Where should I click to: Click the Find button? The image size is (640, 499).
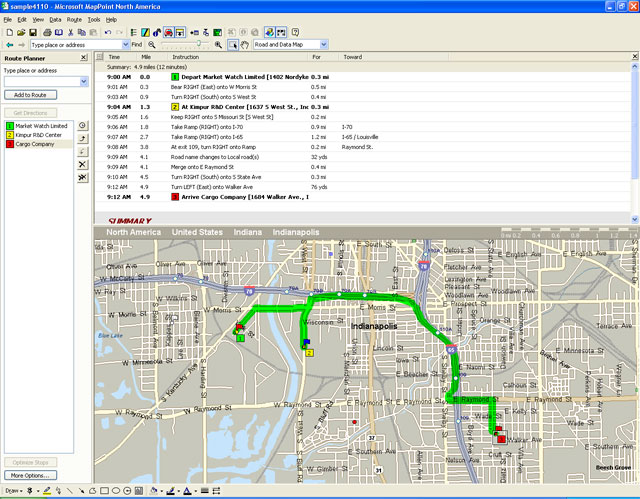point(137,44)
